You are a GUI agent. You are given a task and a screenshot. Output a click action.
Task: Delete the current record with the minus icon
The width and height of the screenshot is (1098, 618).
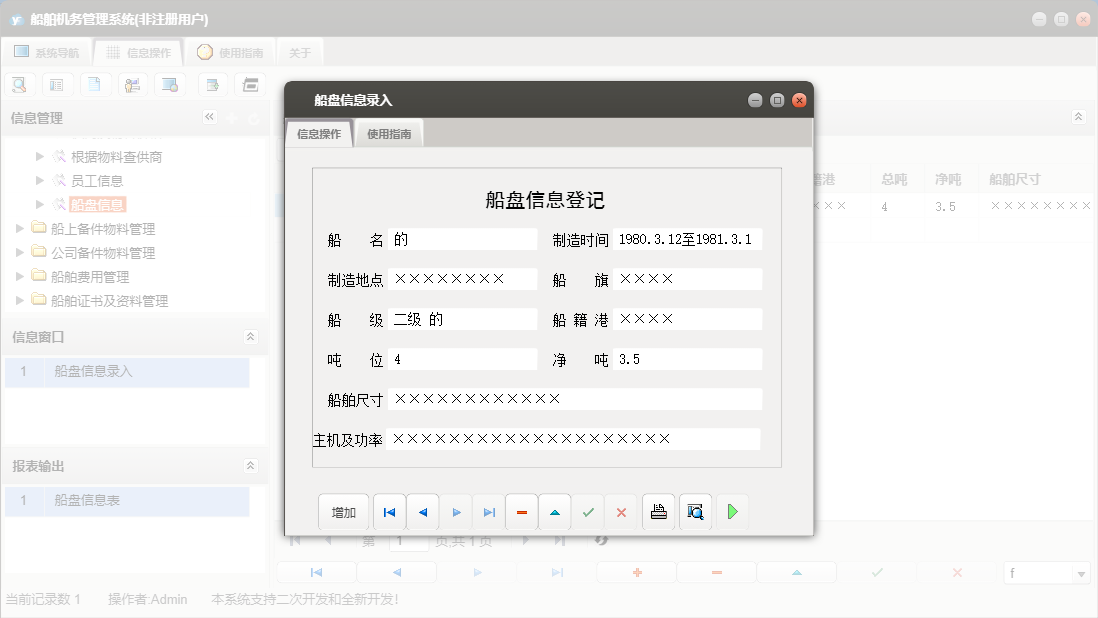521,511
